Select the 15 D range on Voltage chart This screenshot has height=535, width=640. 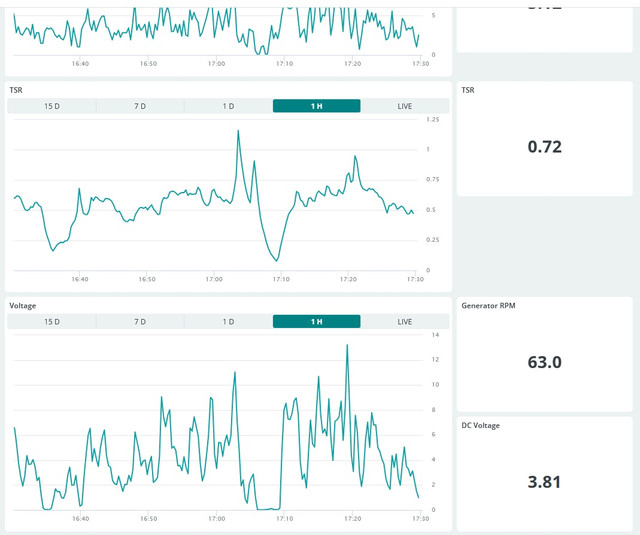[x=52, y=322]
